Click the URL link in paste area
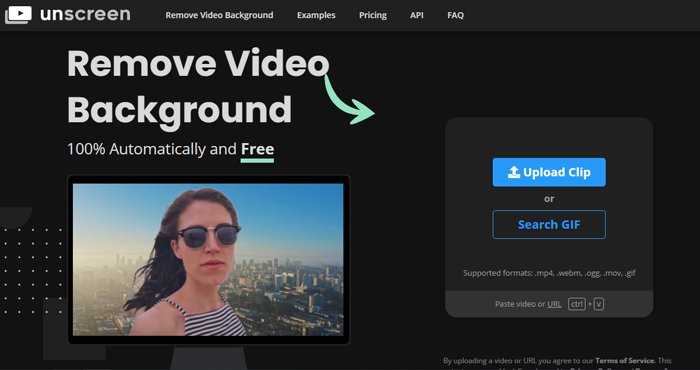700x370 pixels. 554,304
